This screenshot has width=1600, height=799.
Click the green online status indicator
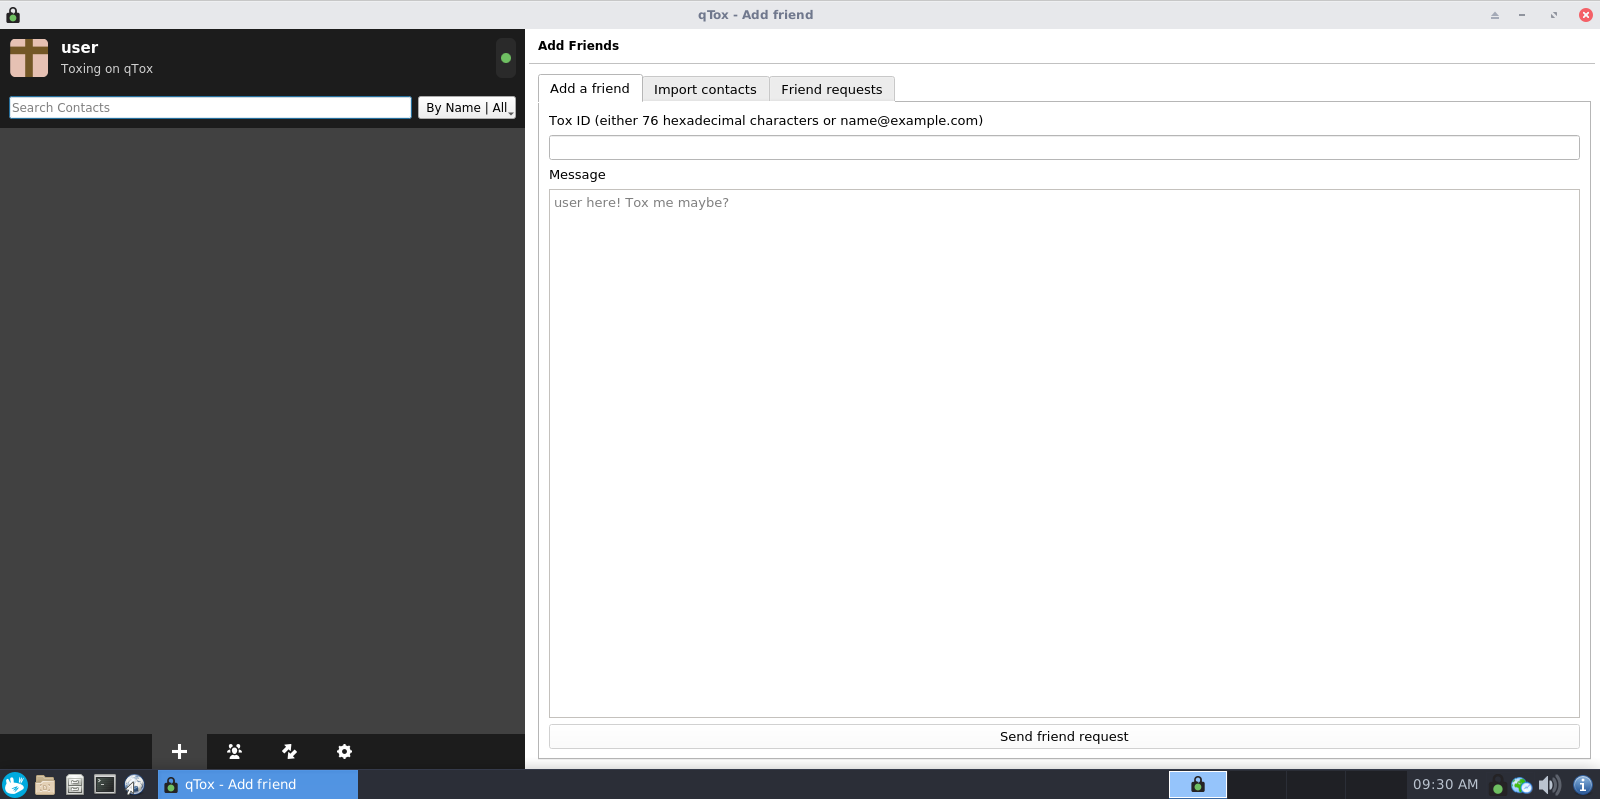pos(506,58)
